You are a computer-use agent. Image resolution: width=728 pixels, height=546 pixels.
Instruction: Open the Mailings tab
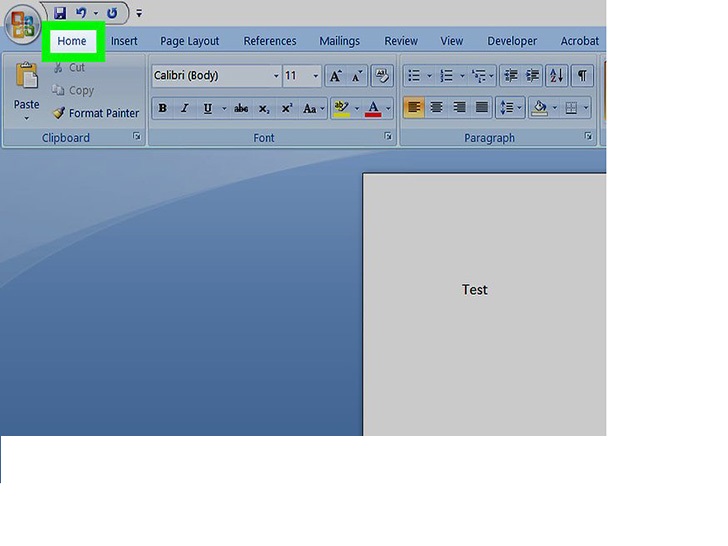coord(339,41)
